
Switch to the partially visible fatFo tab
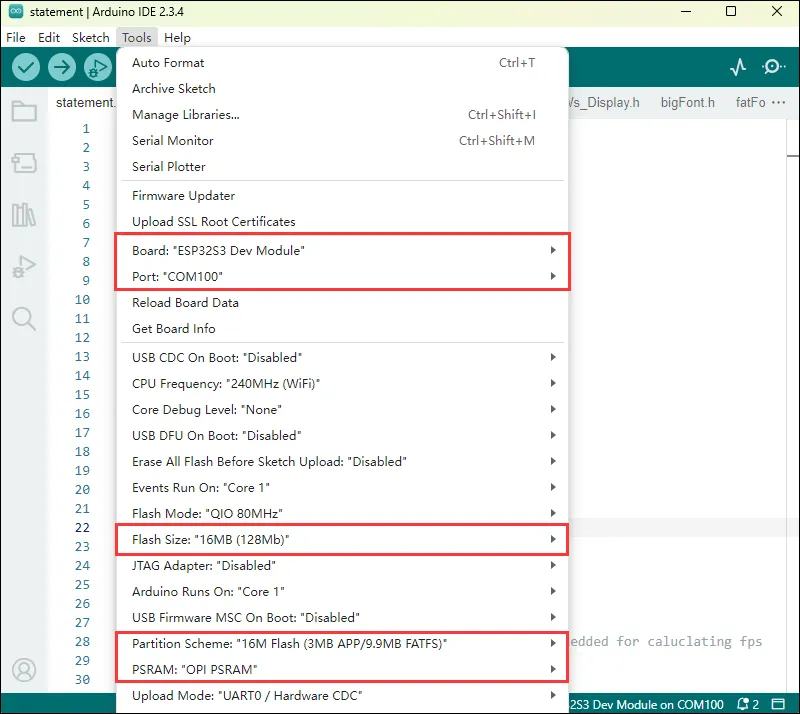pyautogui.click(x=750, y=103)
